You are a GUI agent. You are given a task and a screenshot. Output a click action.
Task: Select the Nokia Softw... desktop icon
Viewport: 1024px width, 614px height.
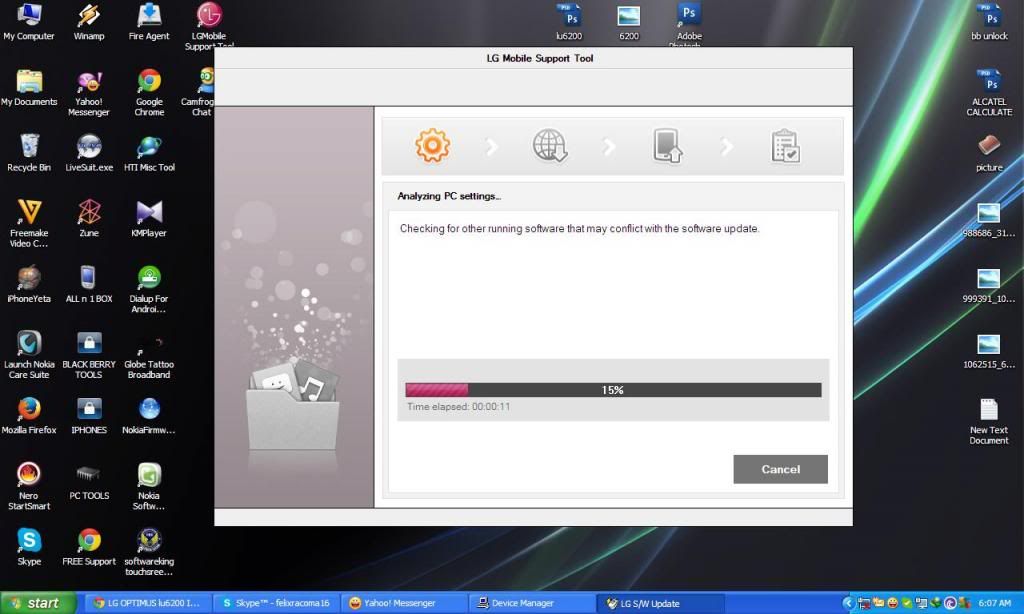(149, 486)
